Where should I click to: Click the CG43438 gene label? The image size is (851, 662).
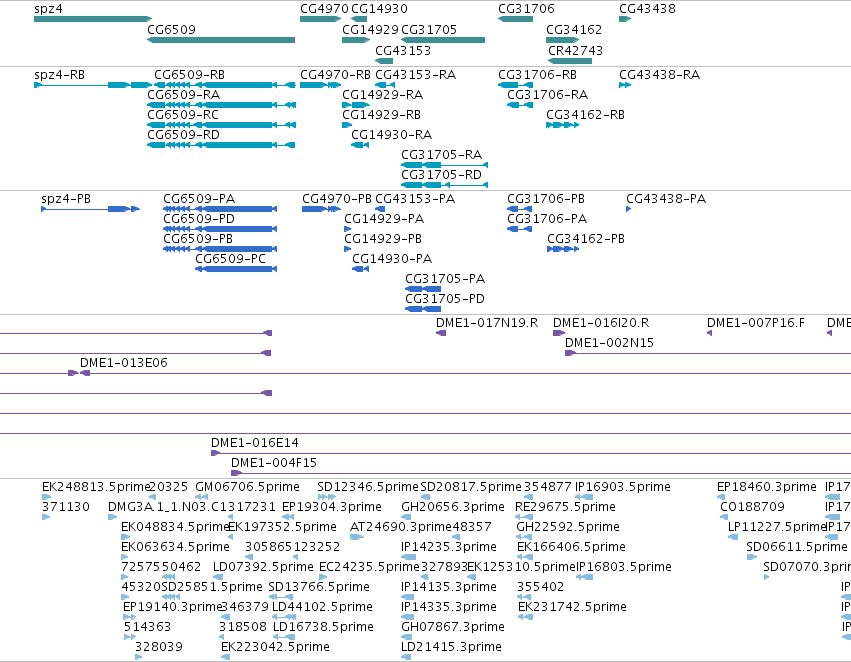click(x=647, y=9)
